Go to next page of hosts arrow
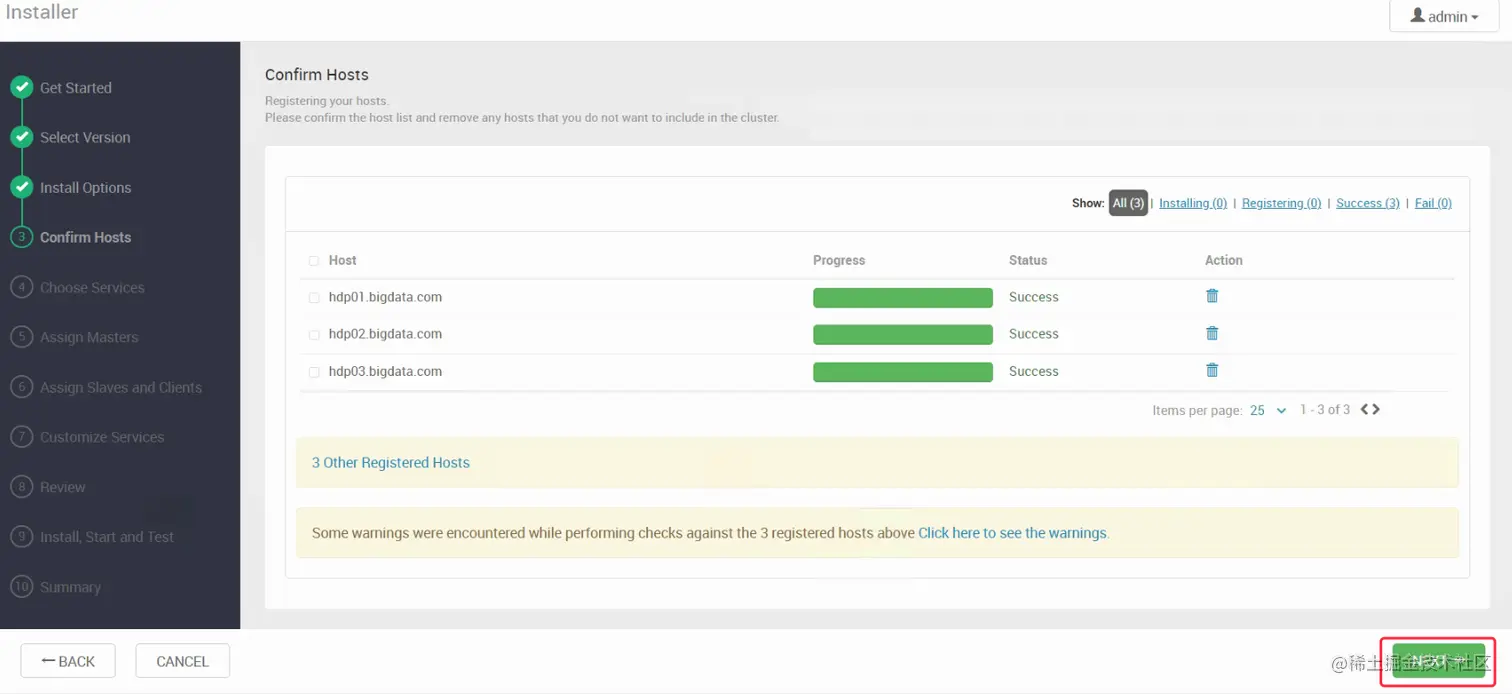This screenshot has width=1512, height=694. tap(1376, 410)
